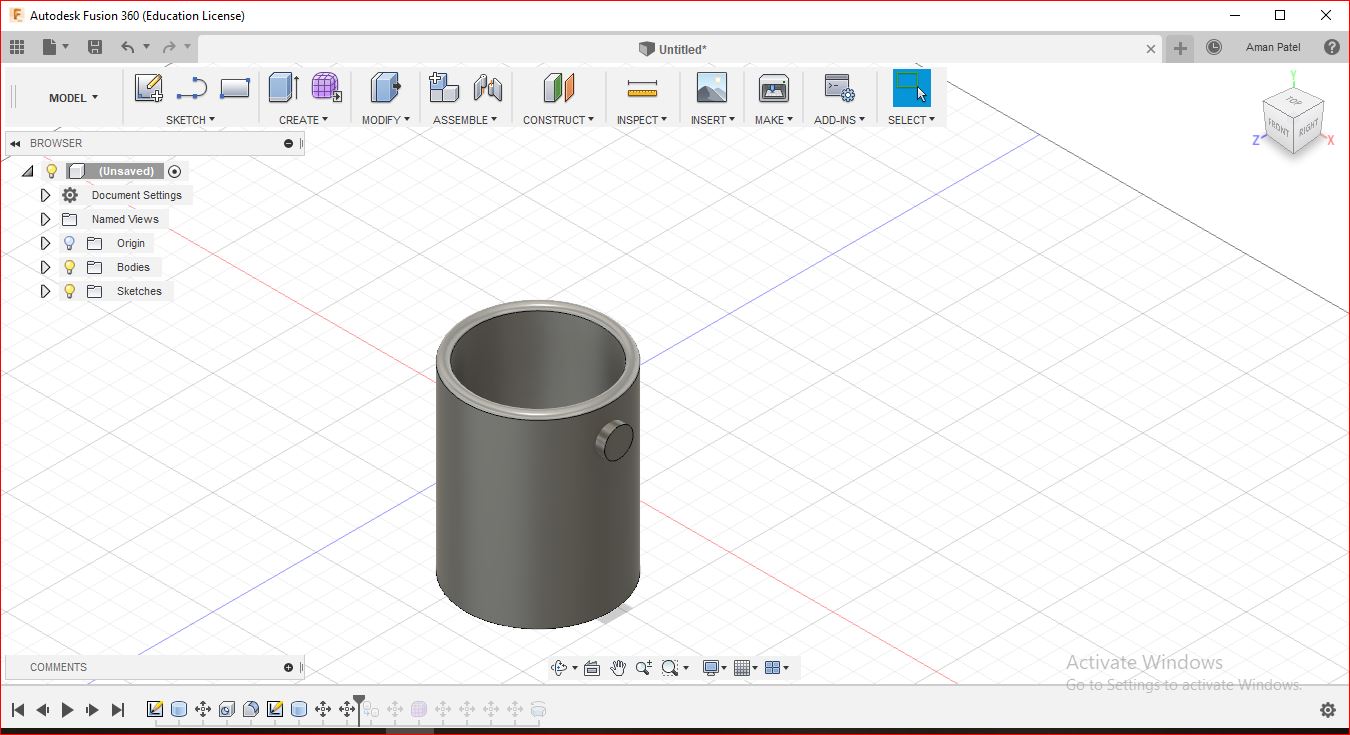Image resolution: width=1350 pixels, height=735 pixels.
Task: Click the Joint tool icon
Action: pyautogui.click(x=488, y=88)
